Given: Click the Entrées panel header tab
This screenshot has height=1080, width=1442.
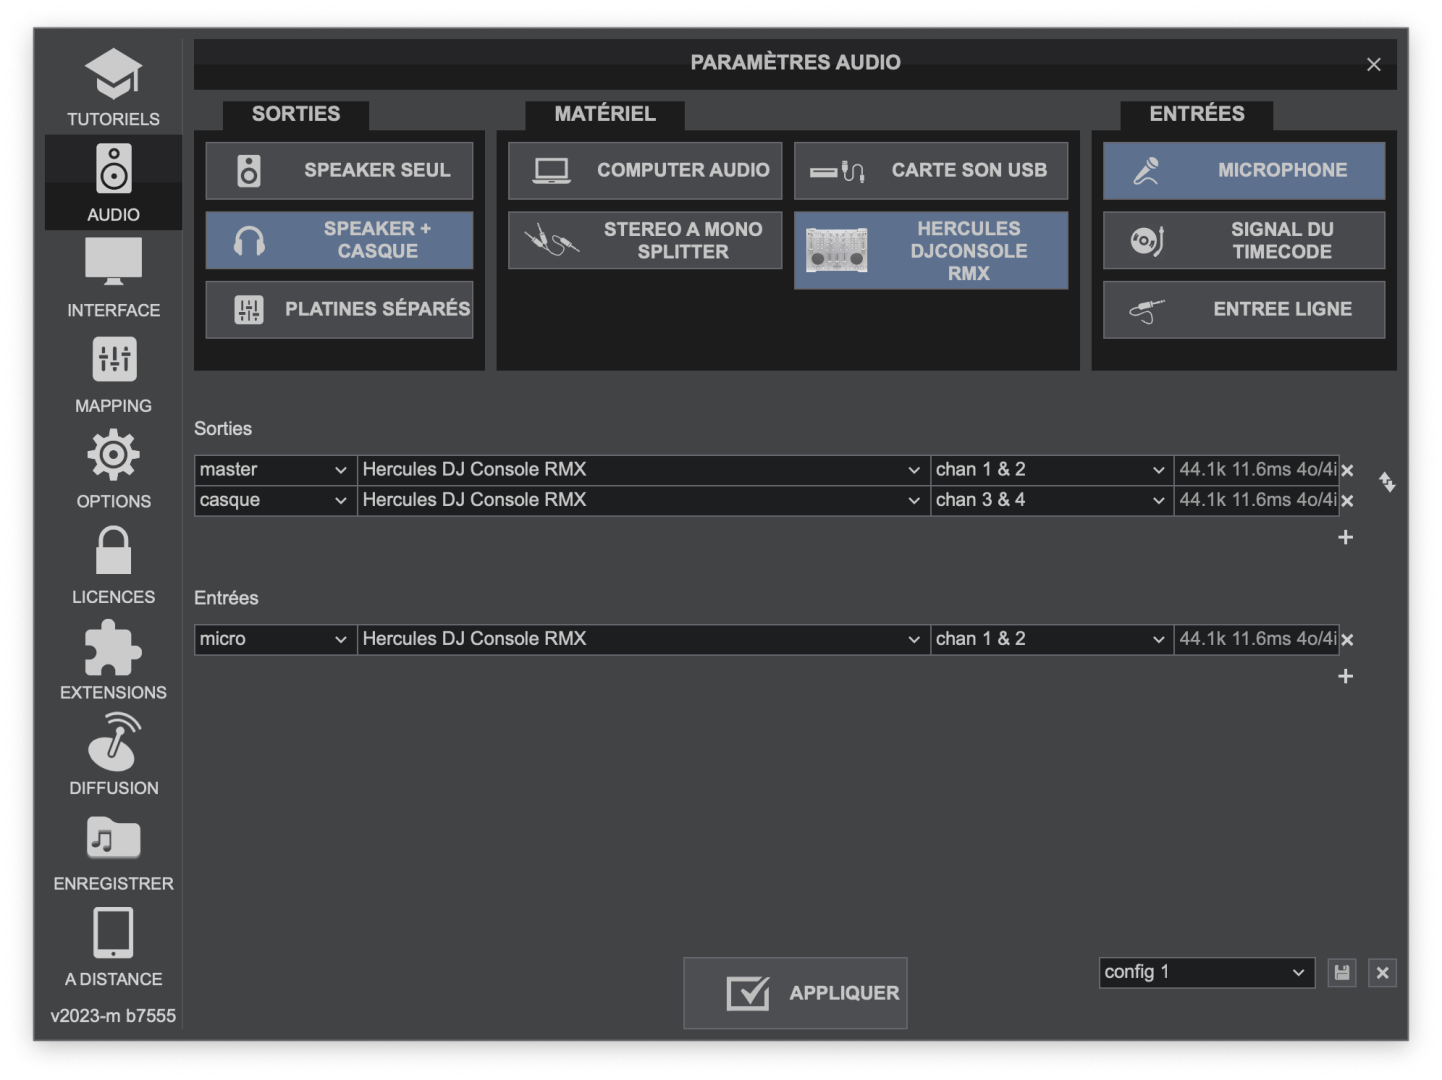Looking at the screenshot, I should pyautogui.click(x=1197, y=114).
